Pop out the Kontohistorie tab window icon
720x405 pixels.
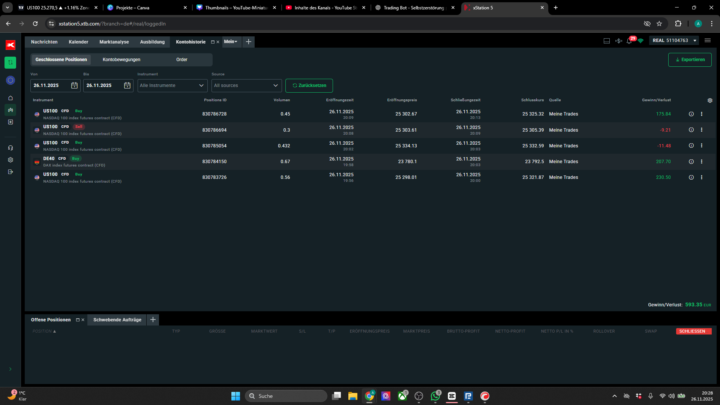212,42
